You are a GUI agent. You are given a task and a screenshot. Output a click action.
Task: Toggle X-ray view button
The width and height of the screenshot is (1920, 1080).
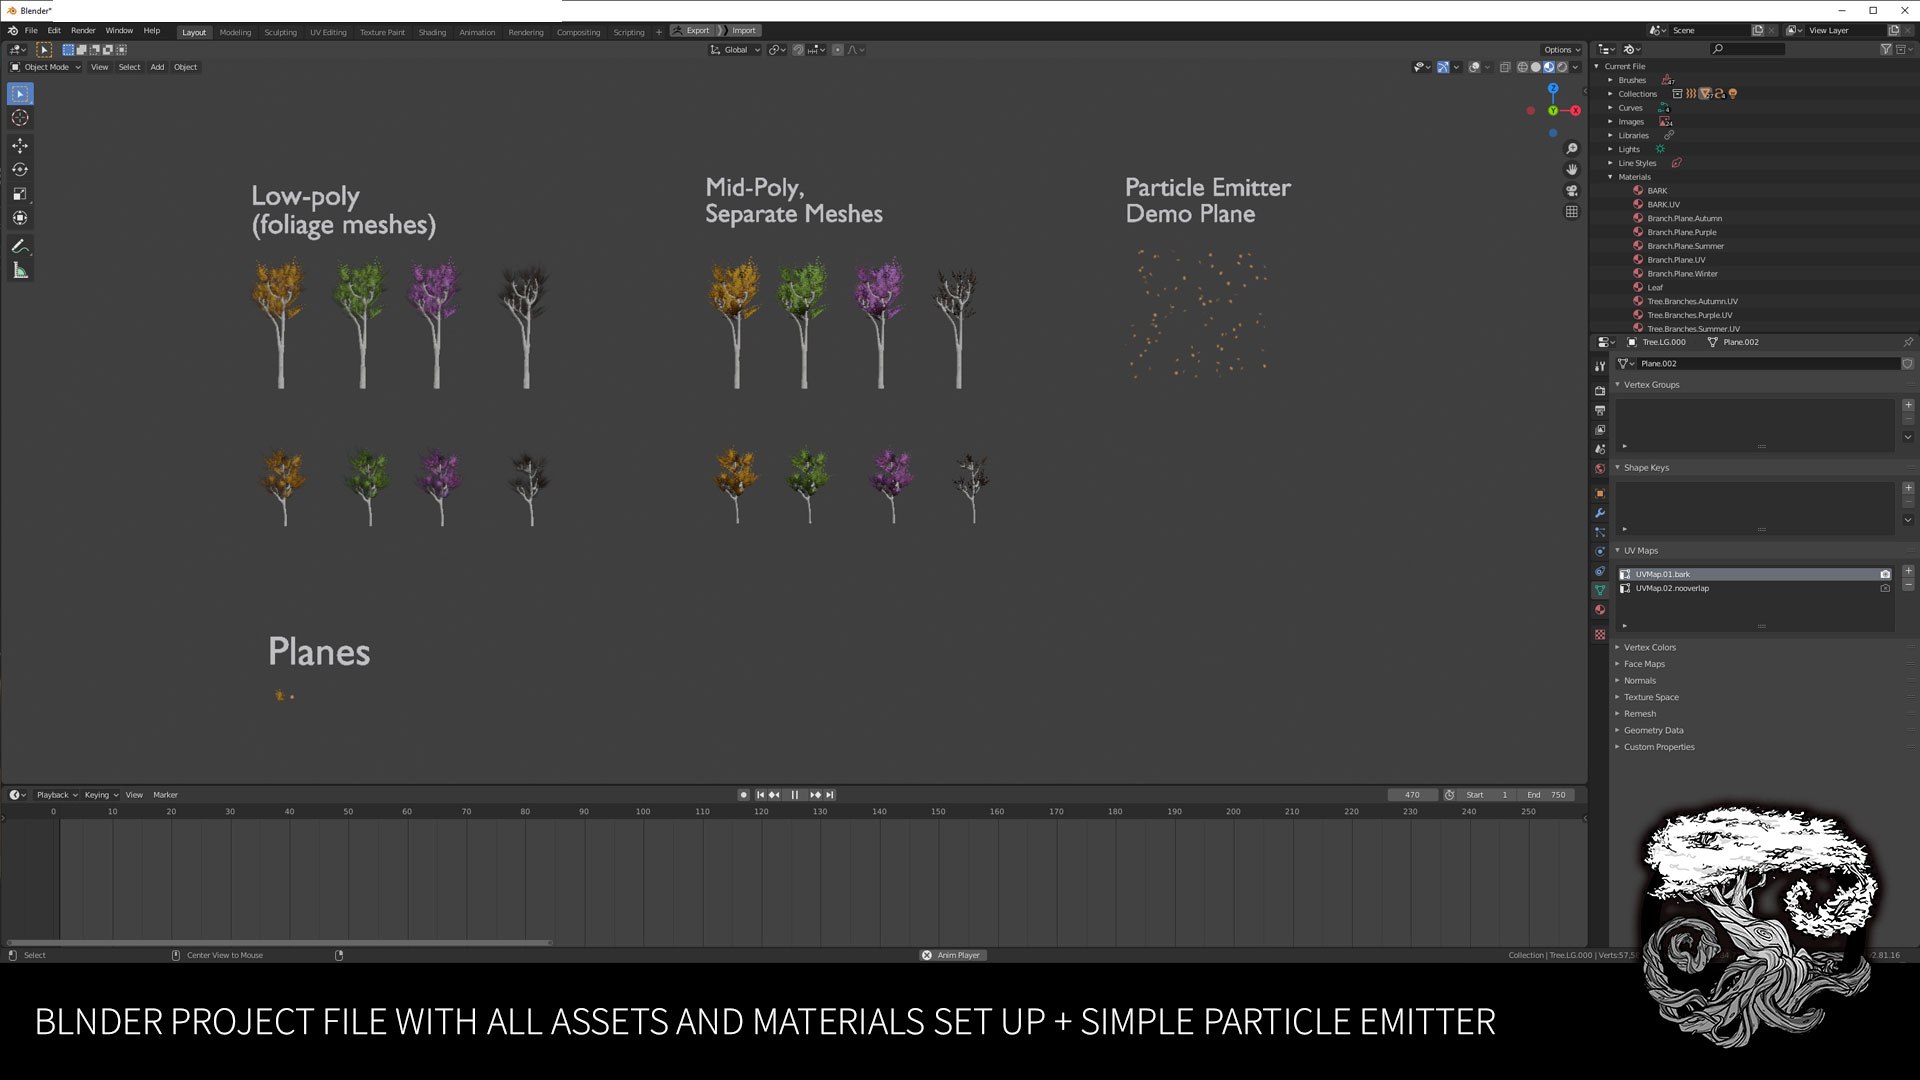1505,67
